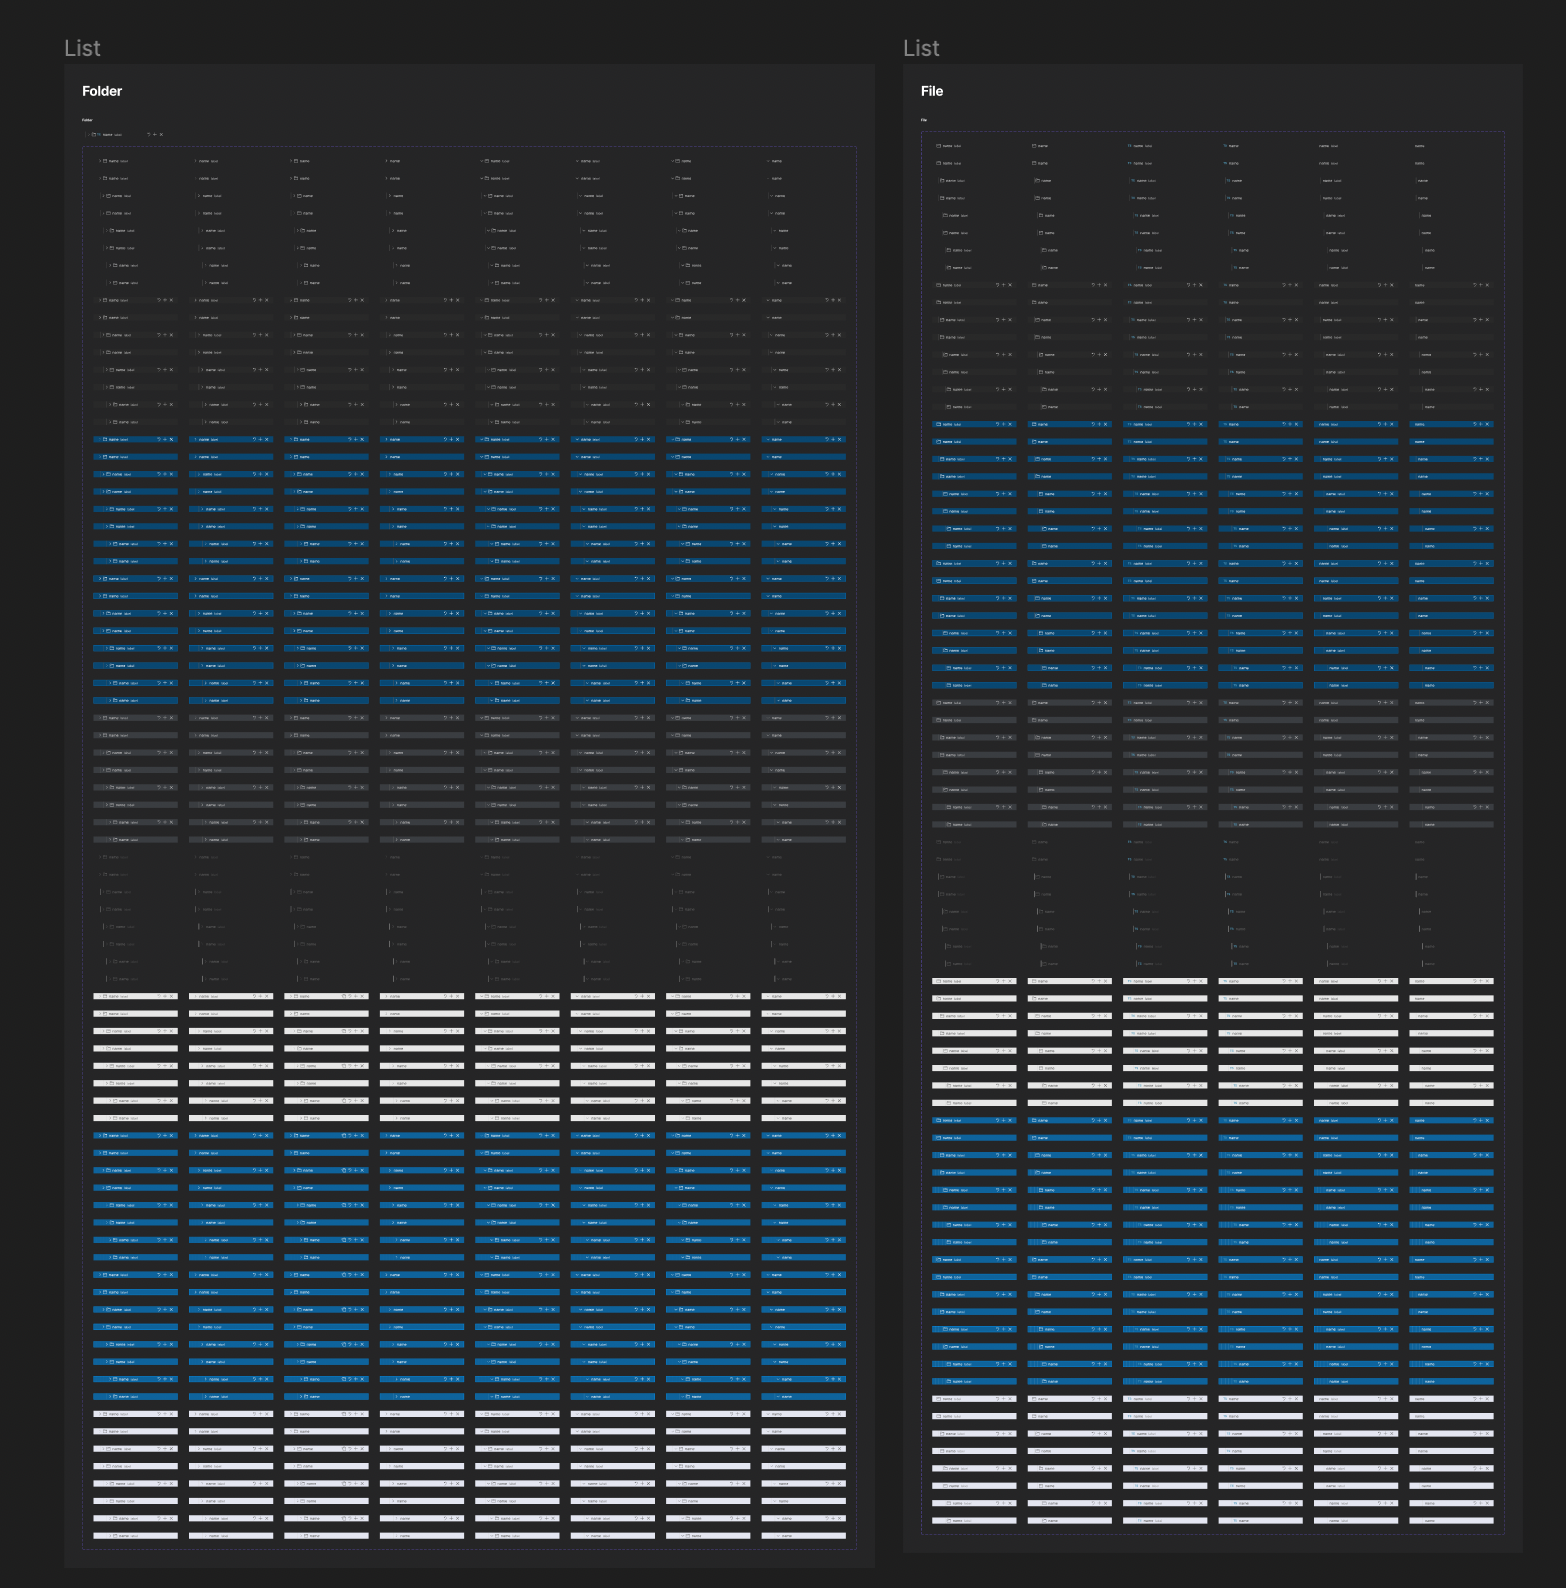Screen dimensions: 1566x1588
Task: Click plus icon in standalone Folder row above grid
Action: [x=155, y=134]
